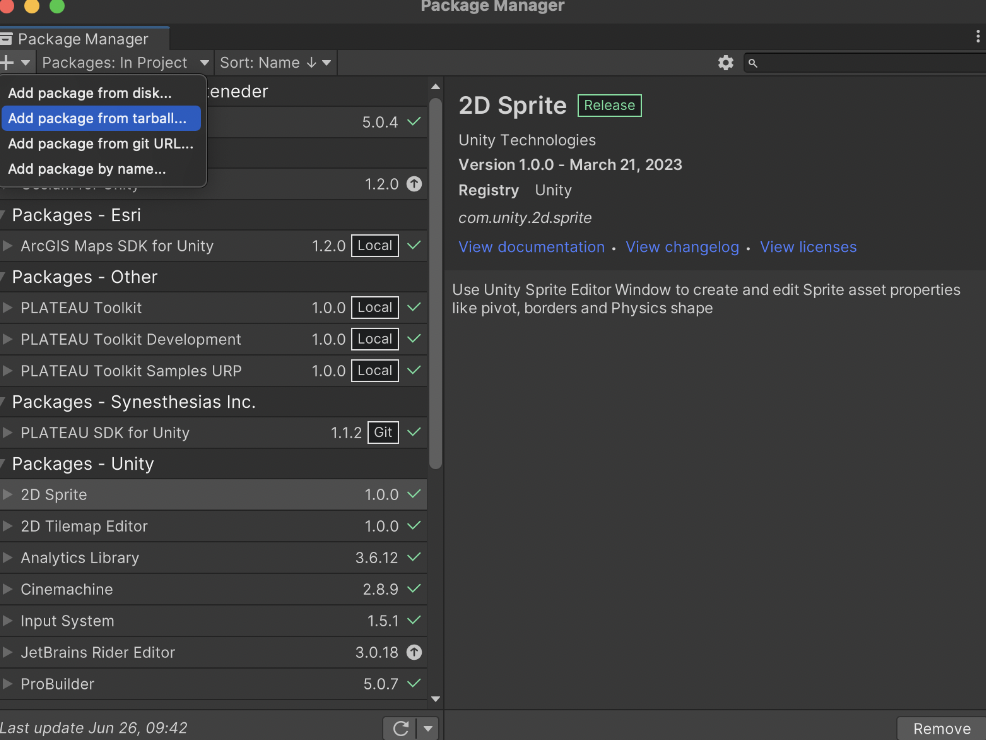Open the add package dropdown arrow

coord(25,63)
